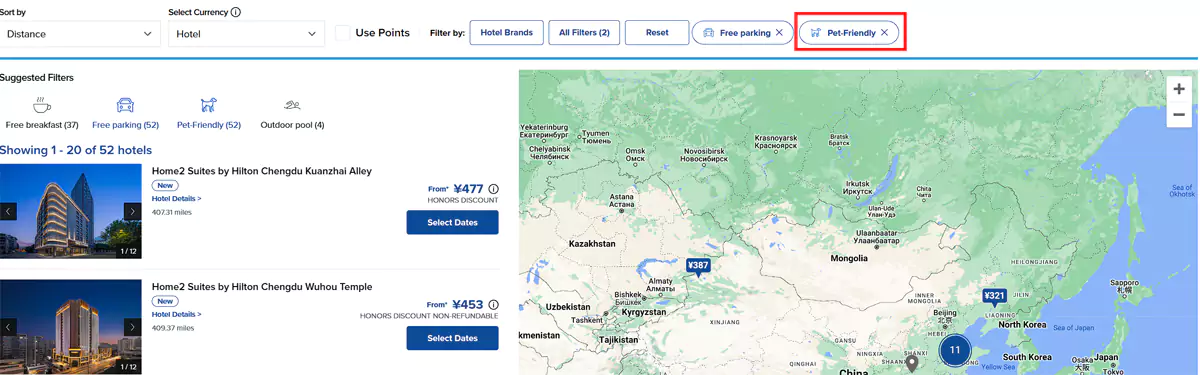Remove the Pet-Friendly filter chip
Viewport: 1200px width, 375px height.
pyautogui.click(x=884, y=33)
